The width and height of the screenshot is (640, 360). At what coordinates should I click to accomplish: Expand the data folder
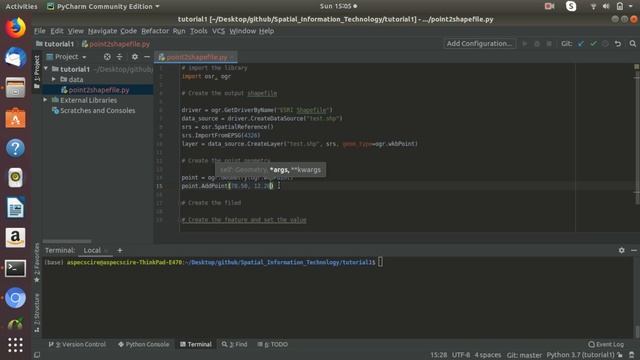(53, 79)
